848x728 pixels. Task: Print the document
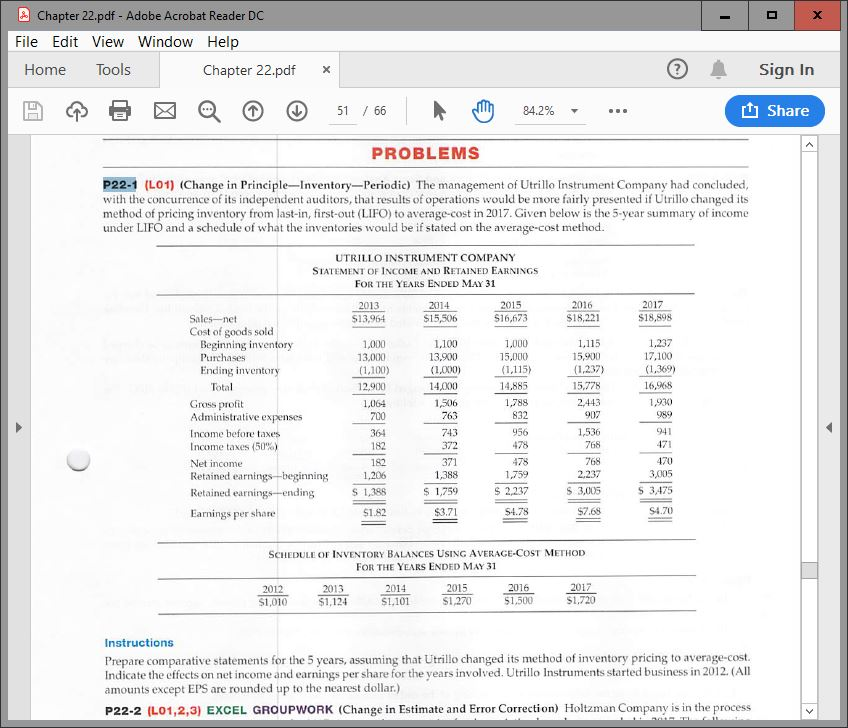120,111
